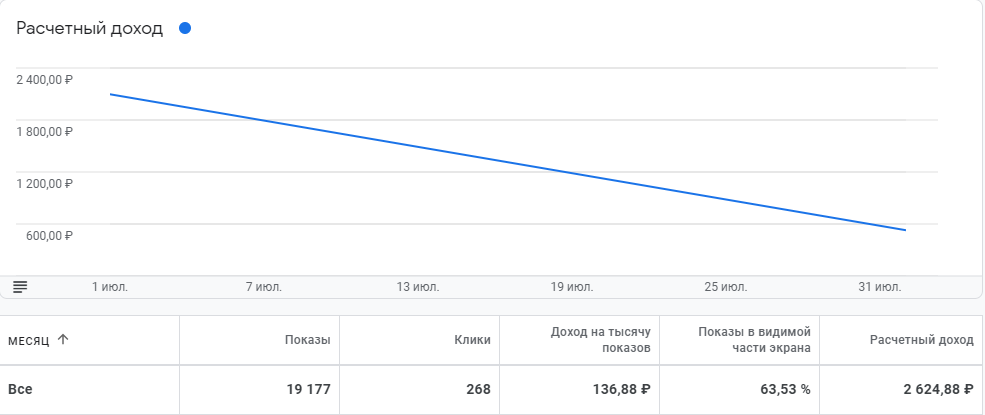Click the 19 июл. date on the axis
Screen dimensions: 985x415
pyautogui.click(x=571, y=287)
